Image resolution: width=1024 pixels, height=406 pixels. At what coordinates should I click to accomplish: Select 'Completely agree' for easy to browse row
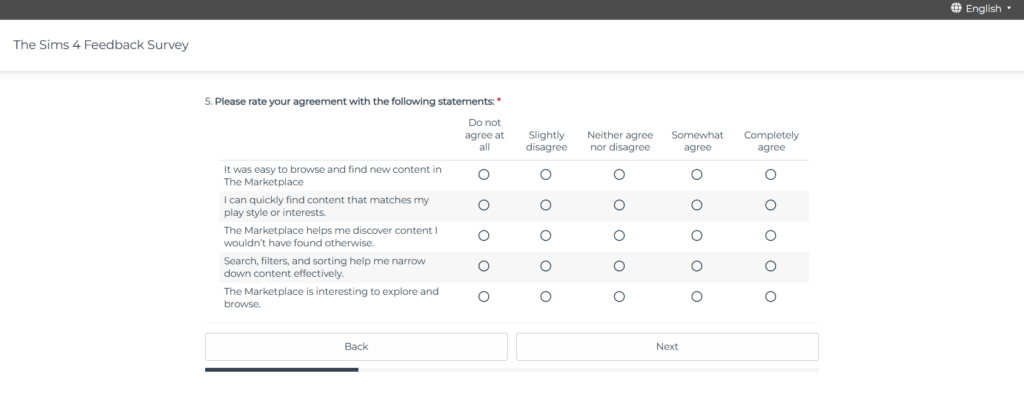point(771,175)
